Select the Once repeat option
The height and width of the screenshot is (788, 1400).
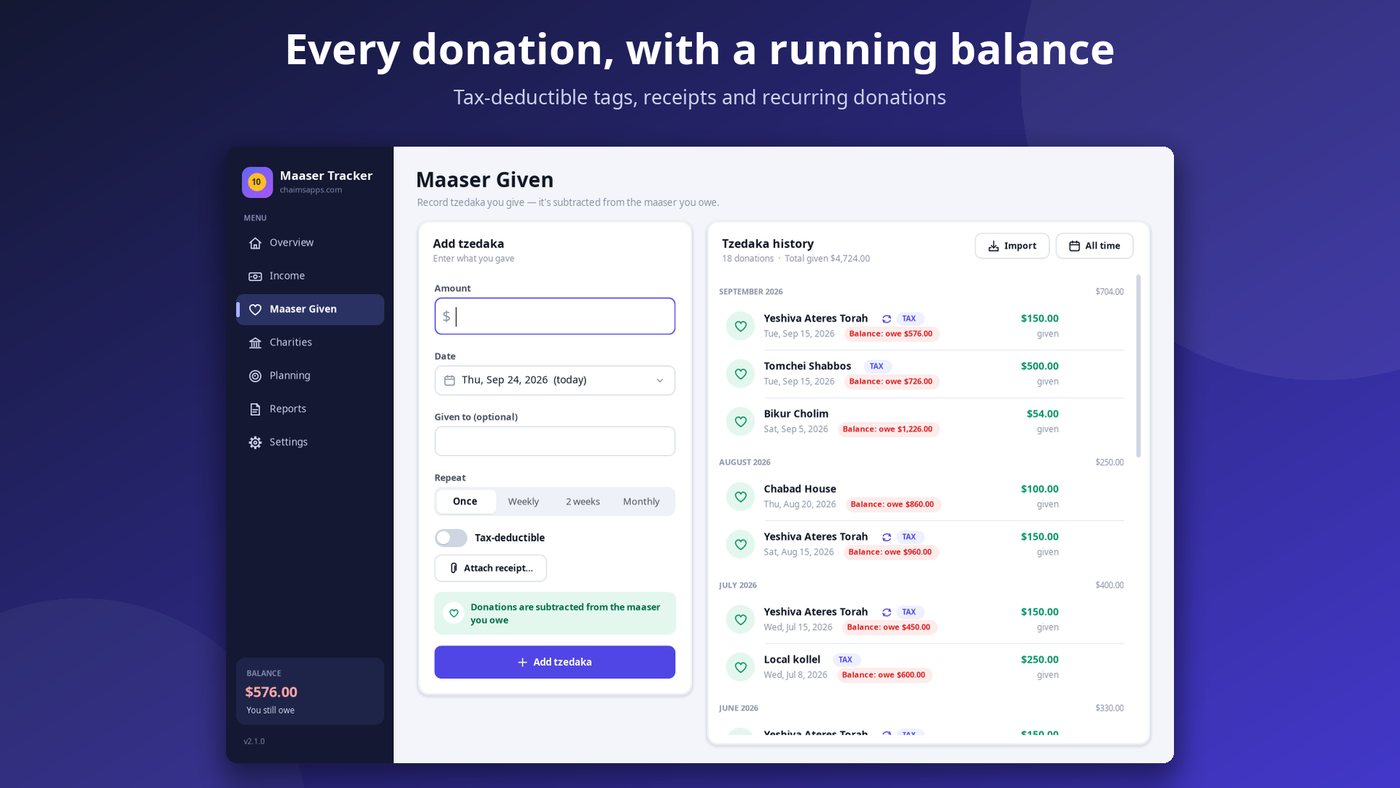pyautogui.click(x=465, y=502)
